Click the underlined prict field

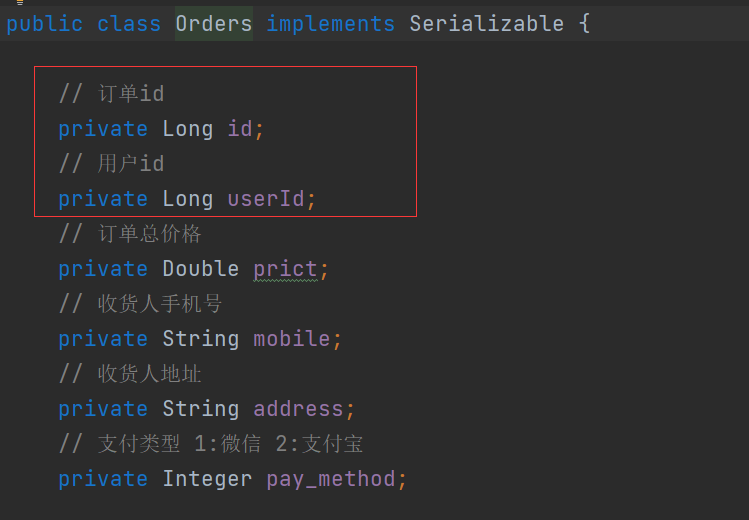pos(285,269)
